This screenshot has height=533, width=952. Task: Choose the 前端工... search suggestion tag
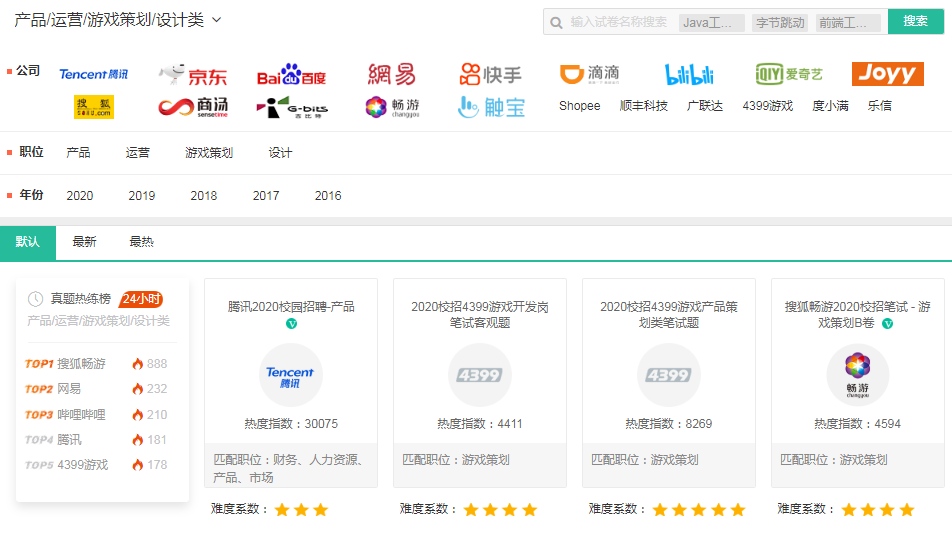[848, 23]
